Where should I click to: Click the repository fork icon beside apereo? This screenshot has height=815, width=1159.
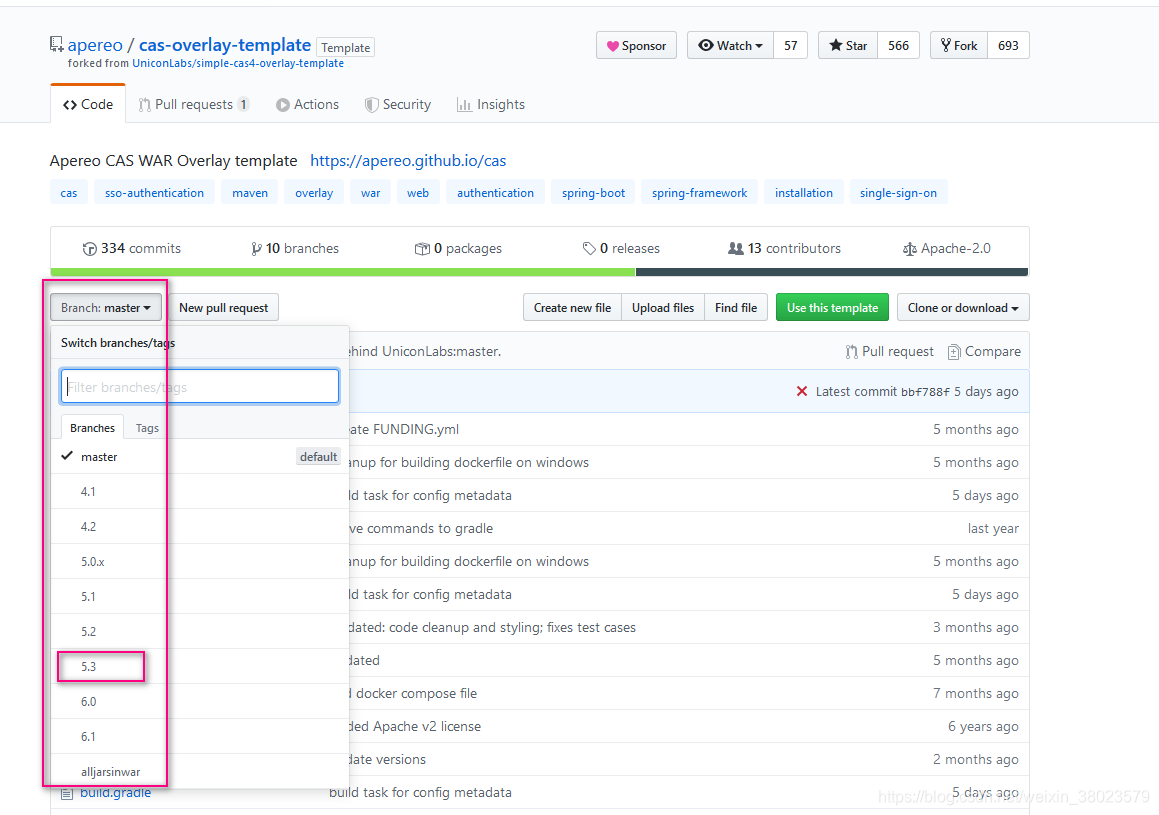pyautogui.click(x=56, y=44)
